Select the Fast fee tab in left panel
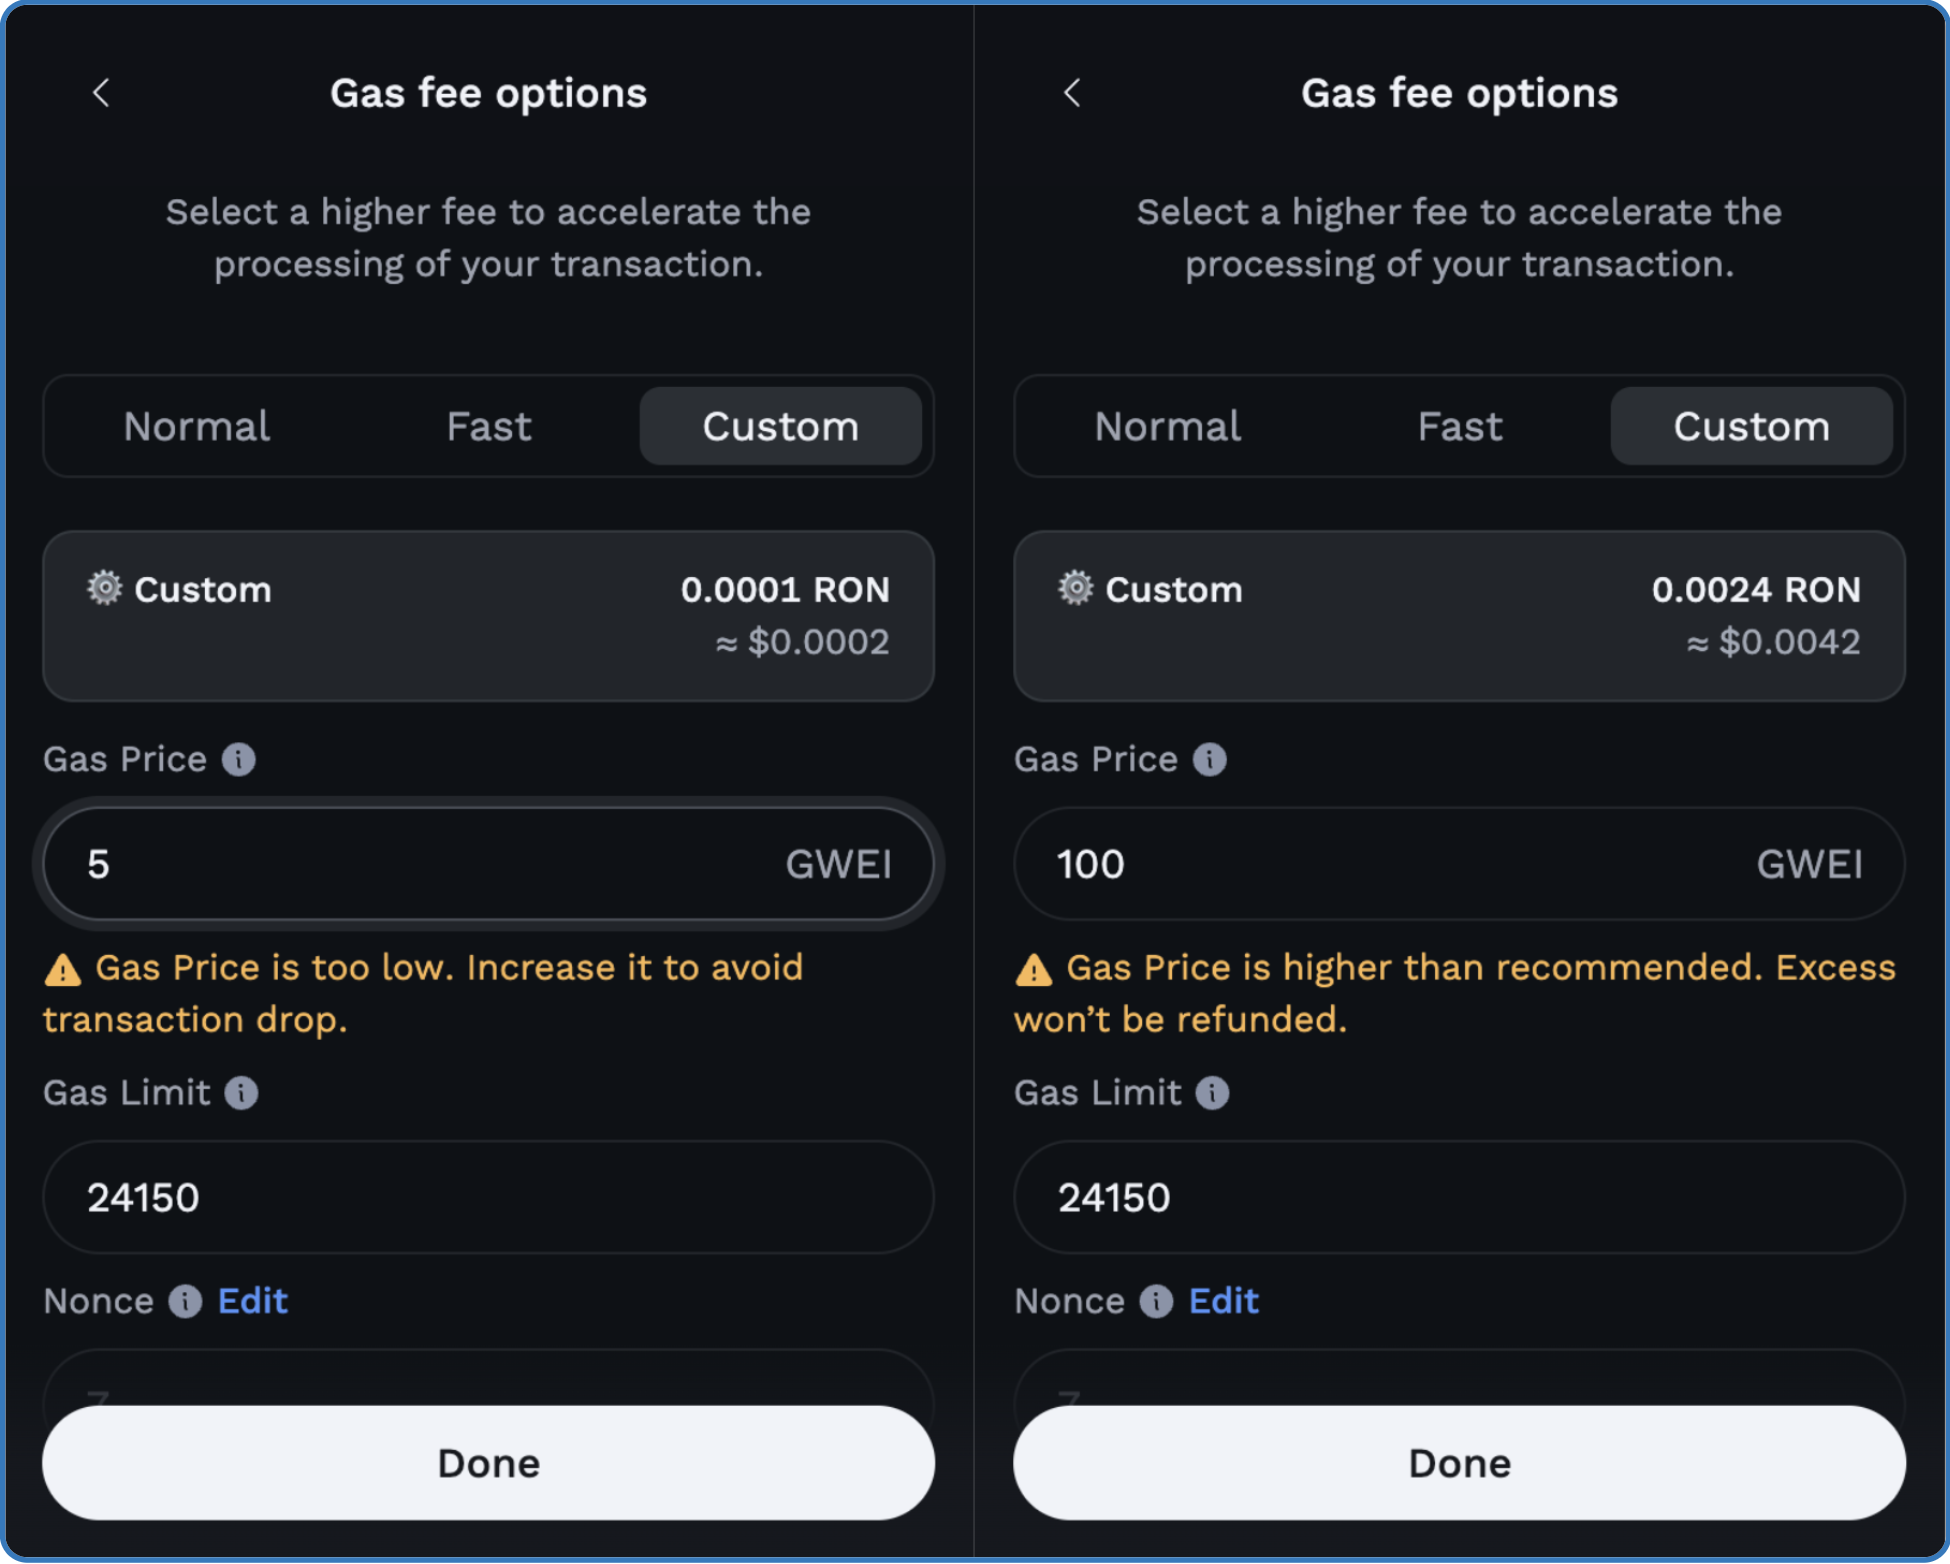The width and height of the screenshot is (1950, 1564). [489, 427]
